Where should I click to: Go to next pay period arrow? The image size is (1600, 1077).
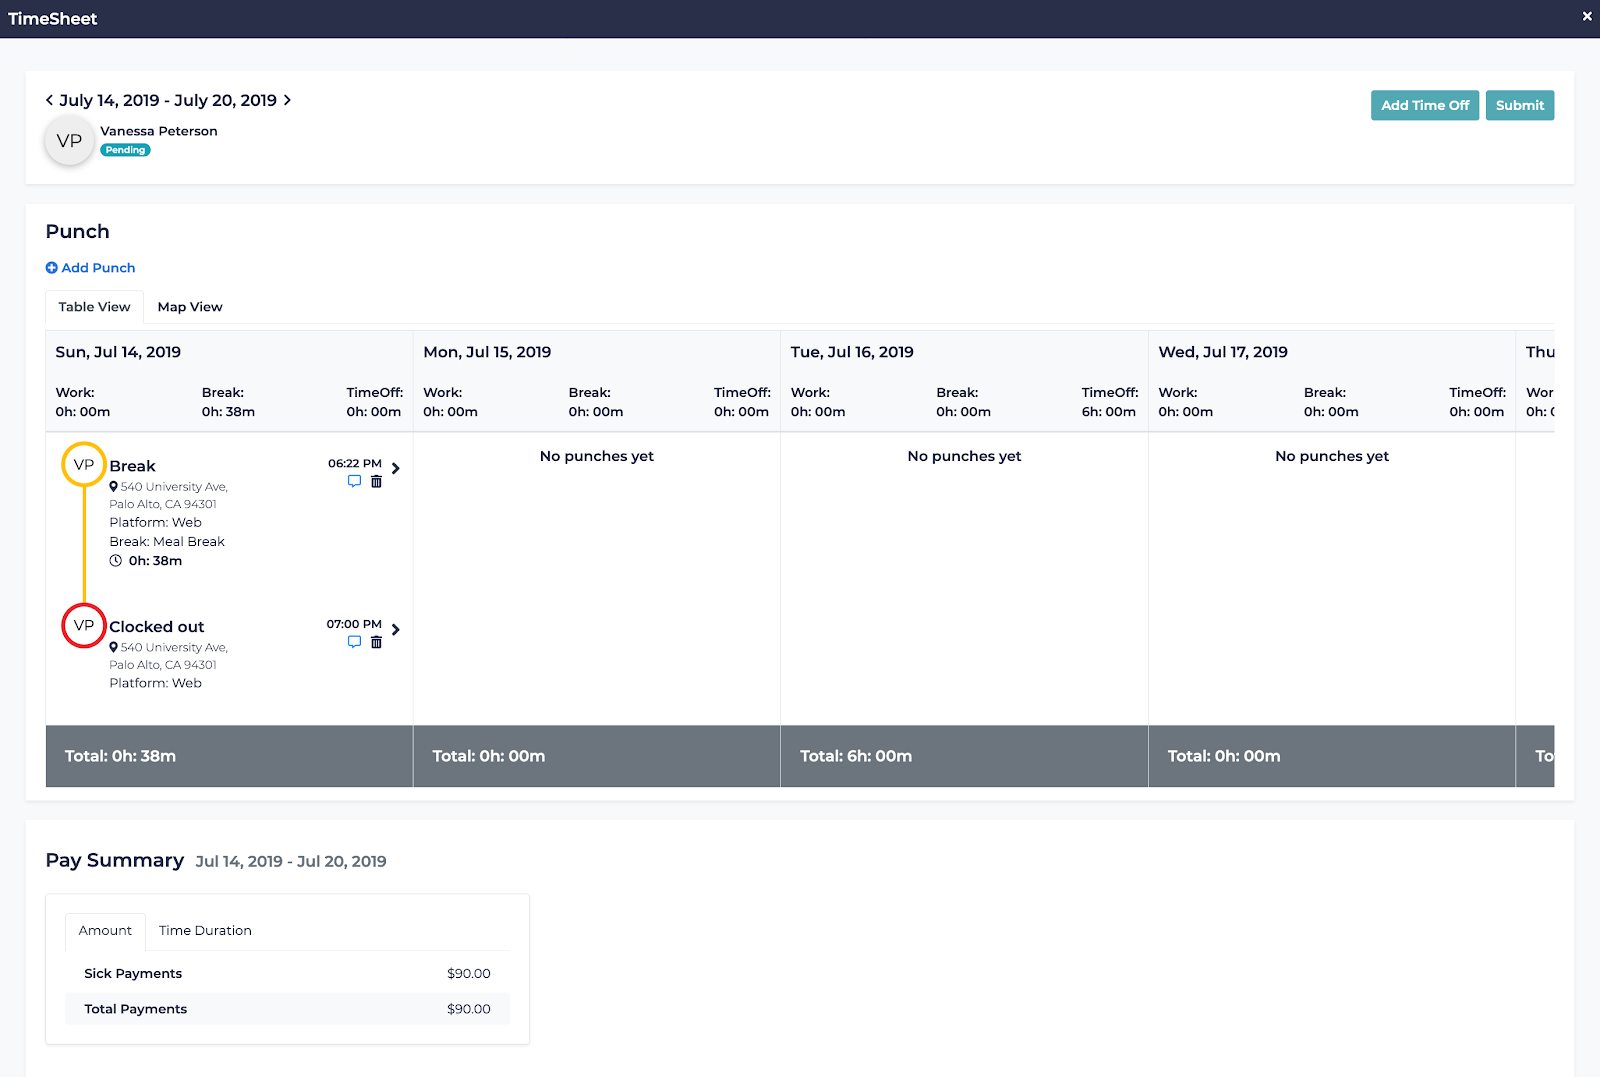point(287,100)
